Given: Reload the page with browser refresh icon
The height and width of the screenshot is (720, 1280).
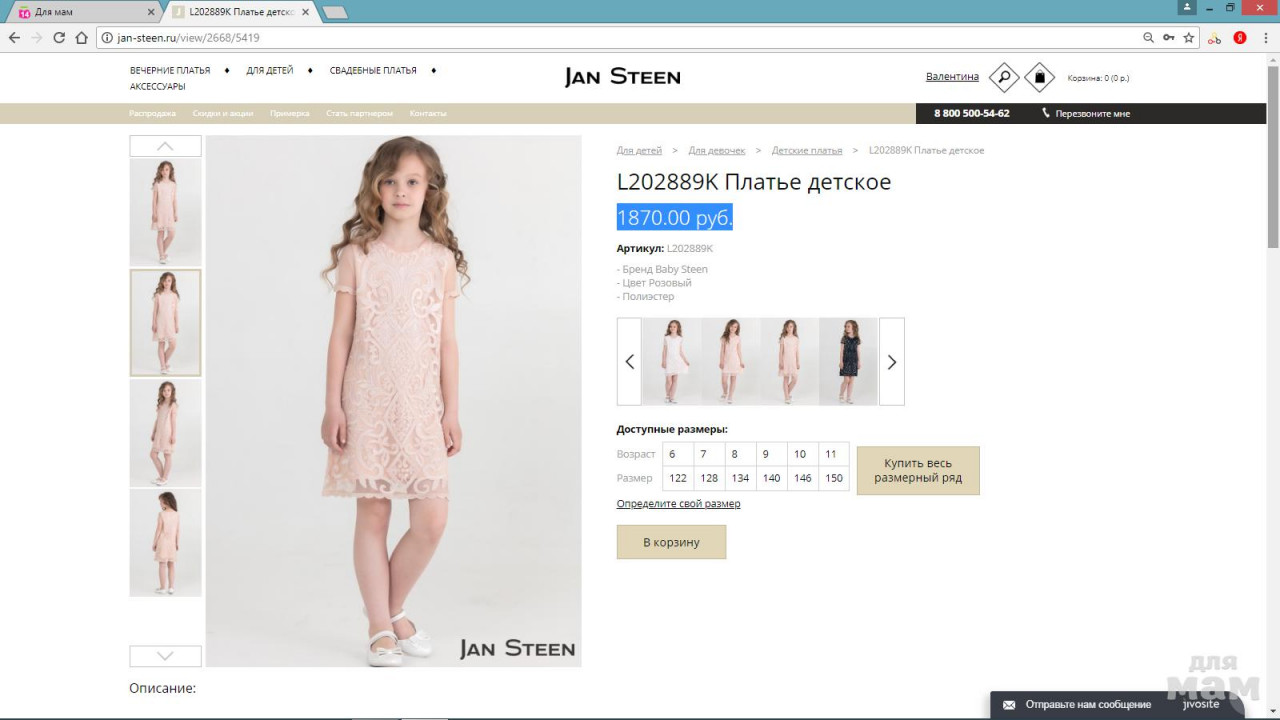Looking at the screenshot, I should [x=59, y=38].
